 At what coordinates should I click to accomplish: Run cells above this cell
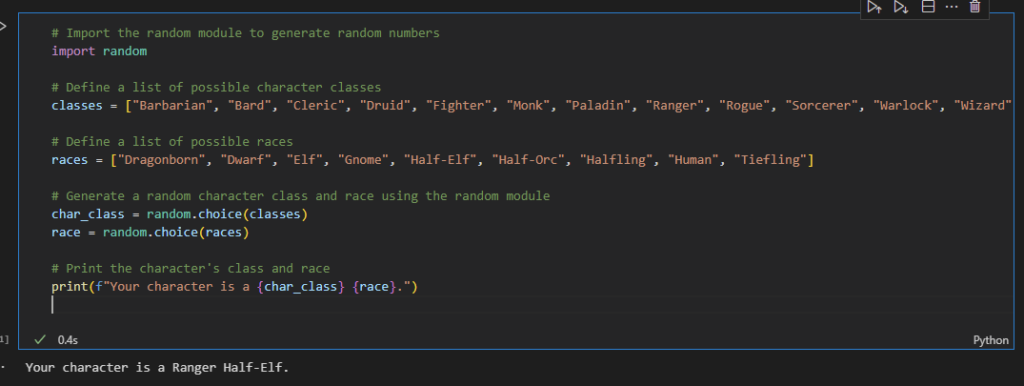point(874,7)
